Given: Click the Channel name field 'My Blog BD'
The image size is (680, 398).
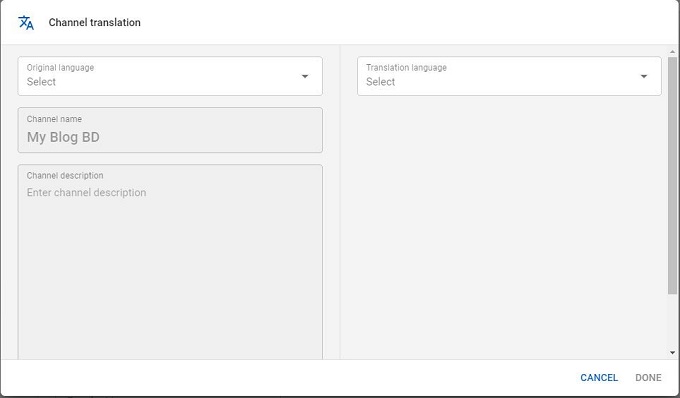Looking at the screenshot, I should click(170, 130).
